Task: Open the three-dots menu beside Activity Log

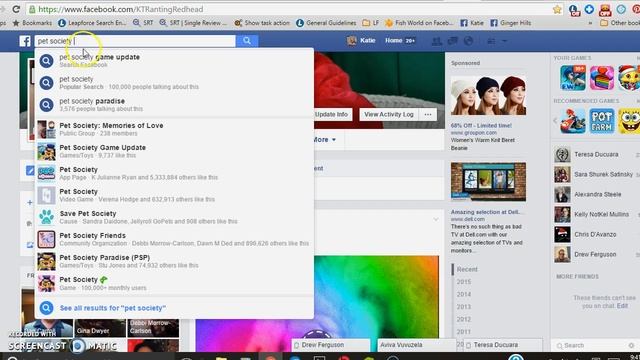Action: (428, 114)
